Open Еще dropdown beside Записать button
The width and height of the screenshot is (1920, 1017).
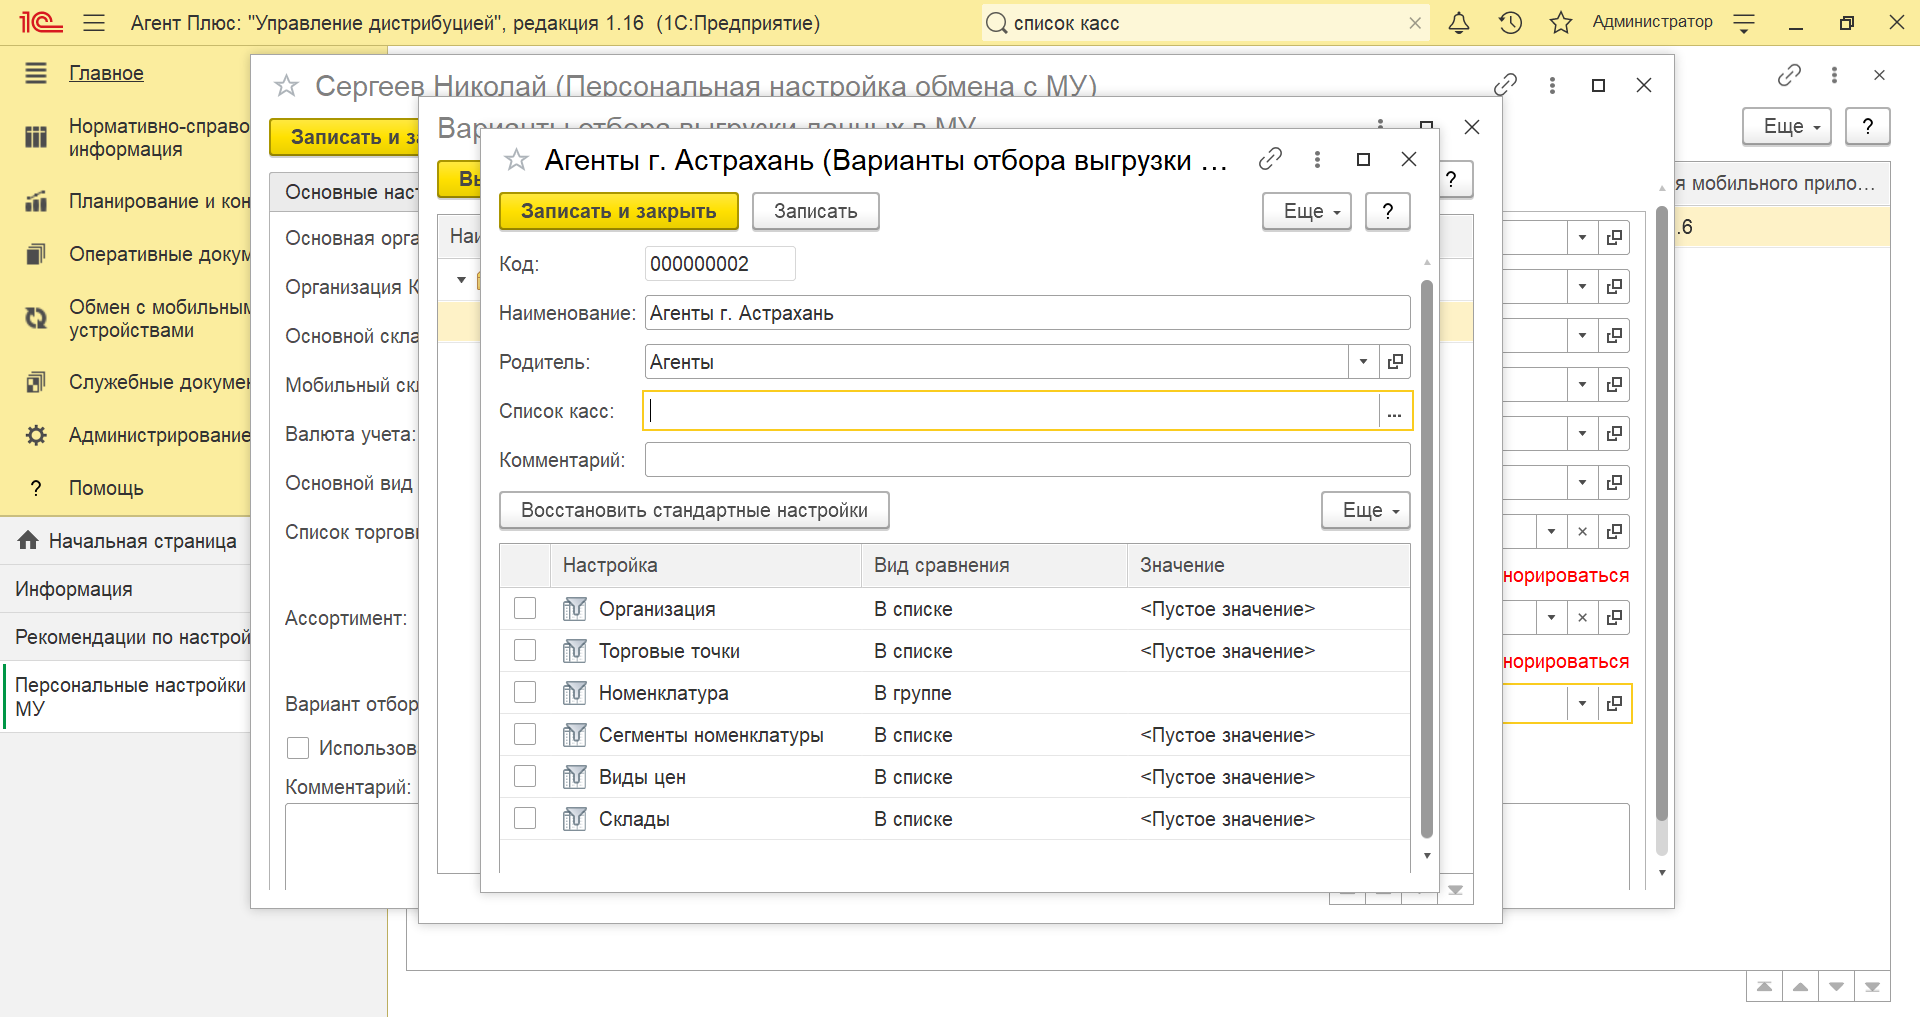(1307, 211)
